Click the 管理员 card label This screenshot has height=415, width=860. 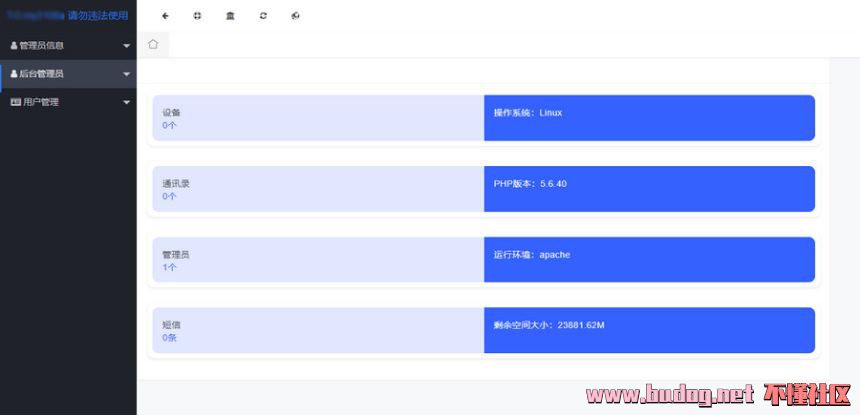pyautogui.click(x=176, y=255)
